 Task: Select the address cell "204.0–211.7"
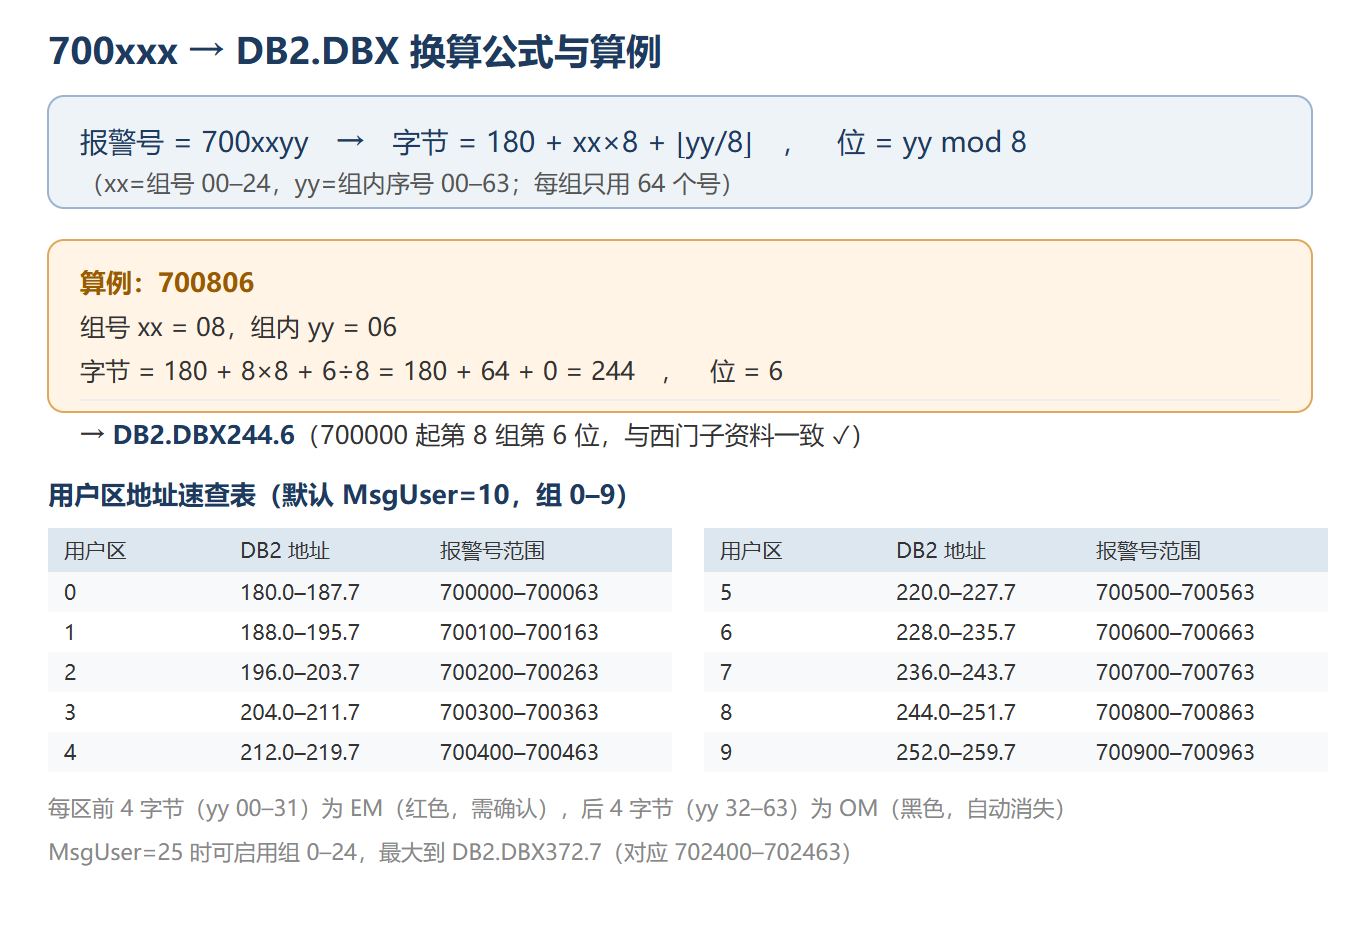tap(300, 712)
